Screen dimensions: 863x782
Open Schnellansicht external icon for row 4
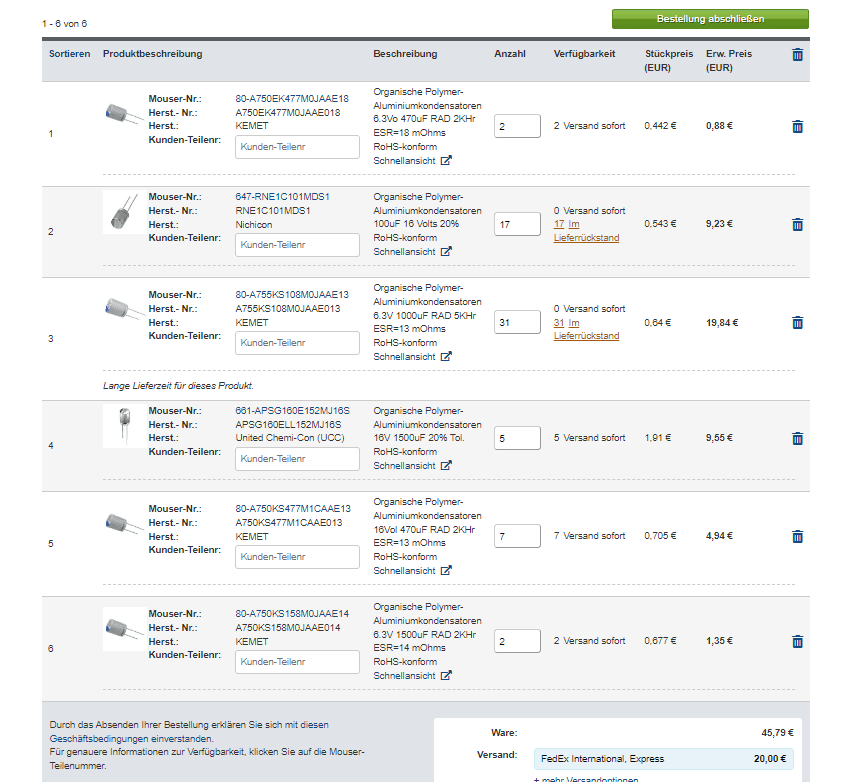(446, 466)
